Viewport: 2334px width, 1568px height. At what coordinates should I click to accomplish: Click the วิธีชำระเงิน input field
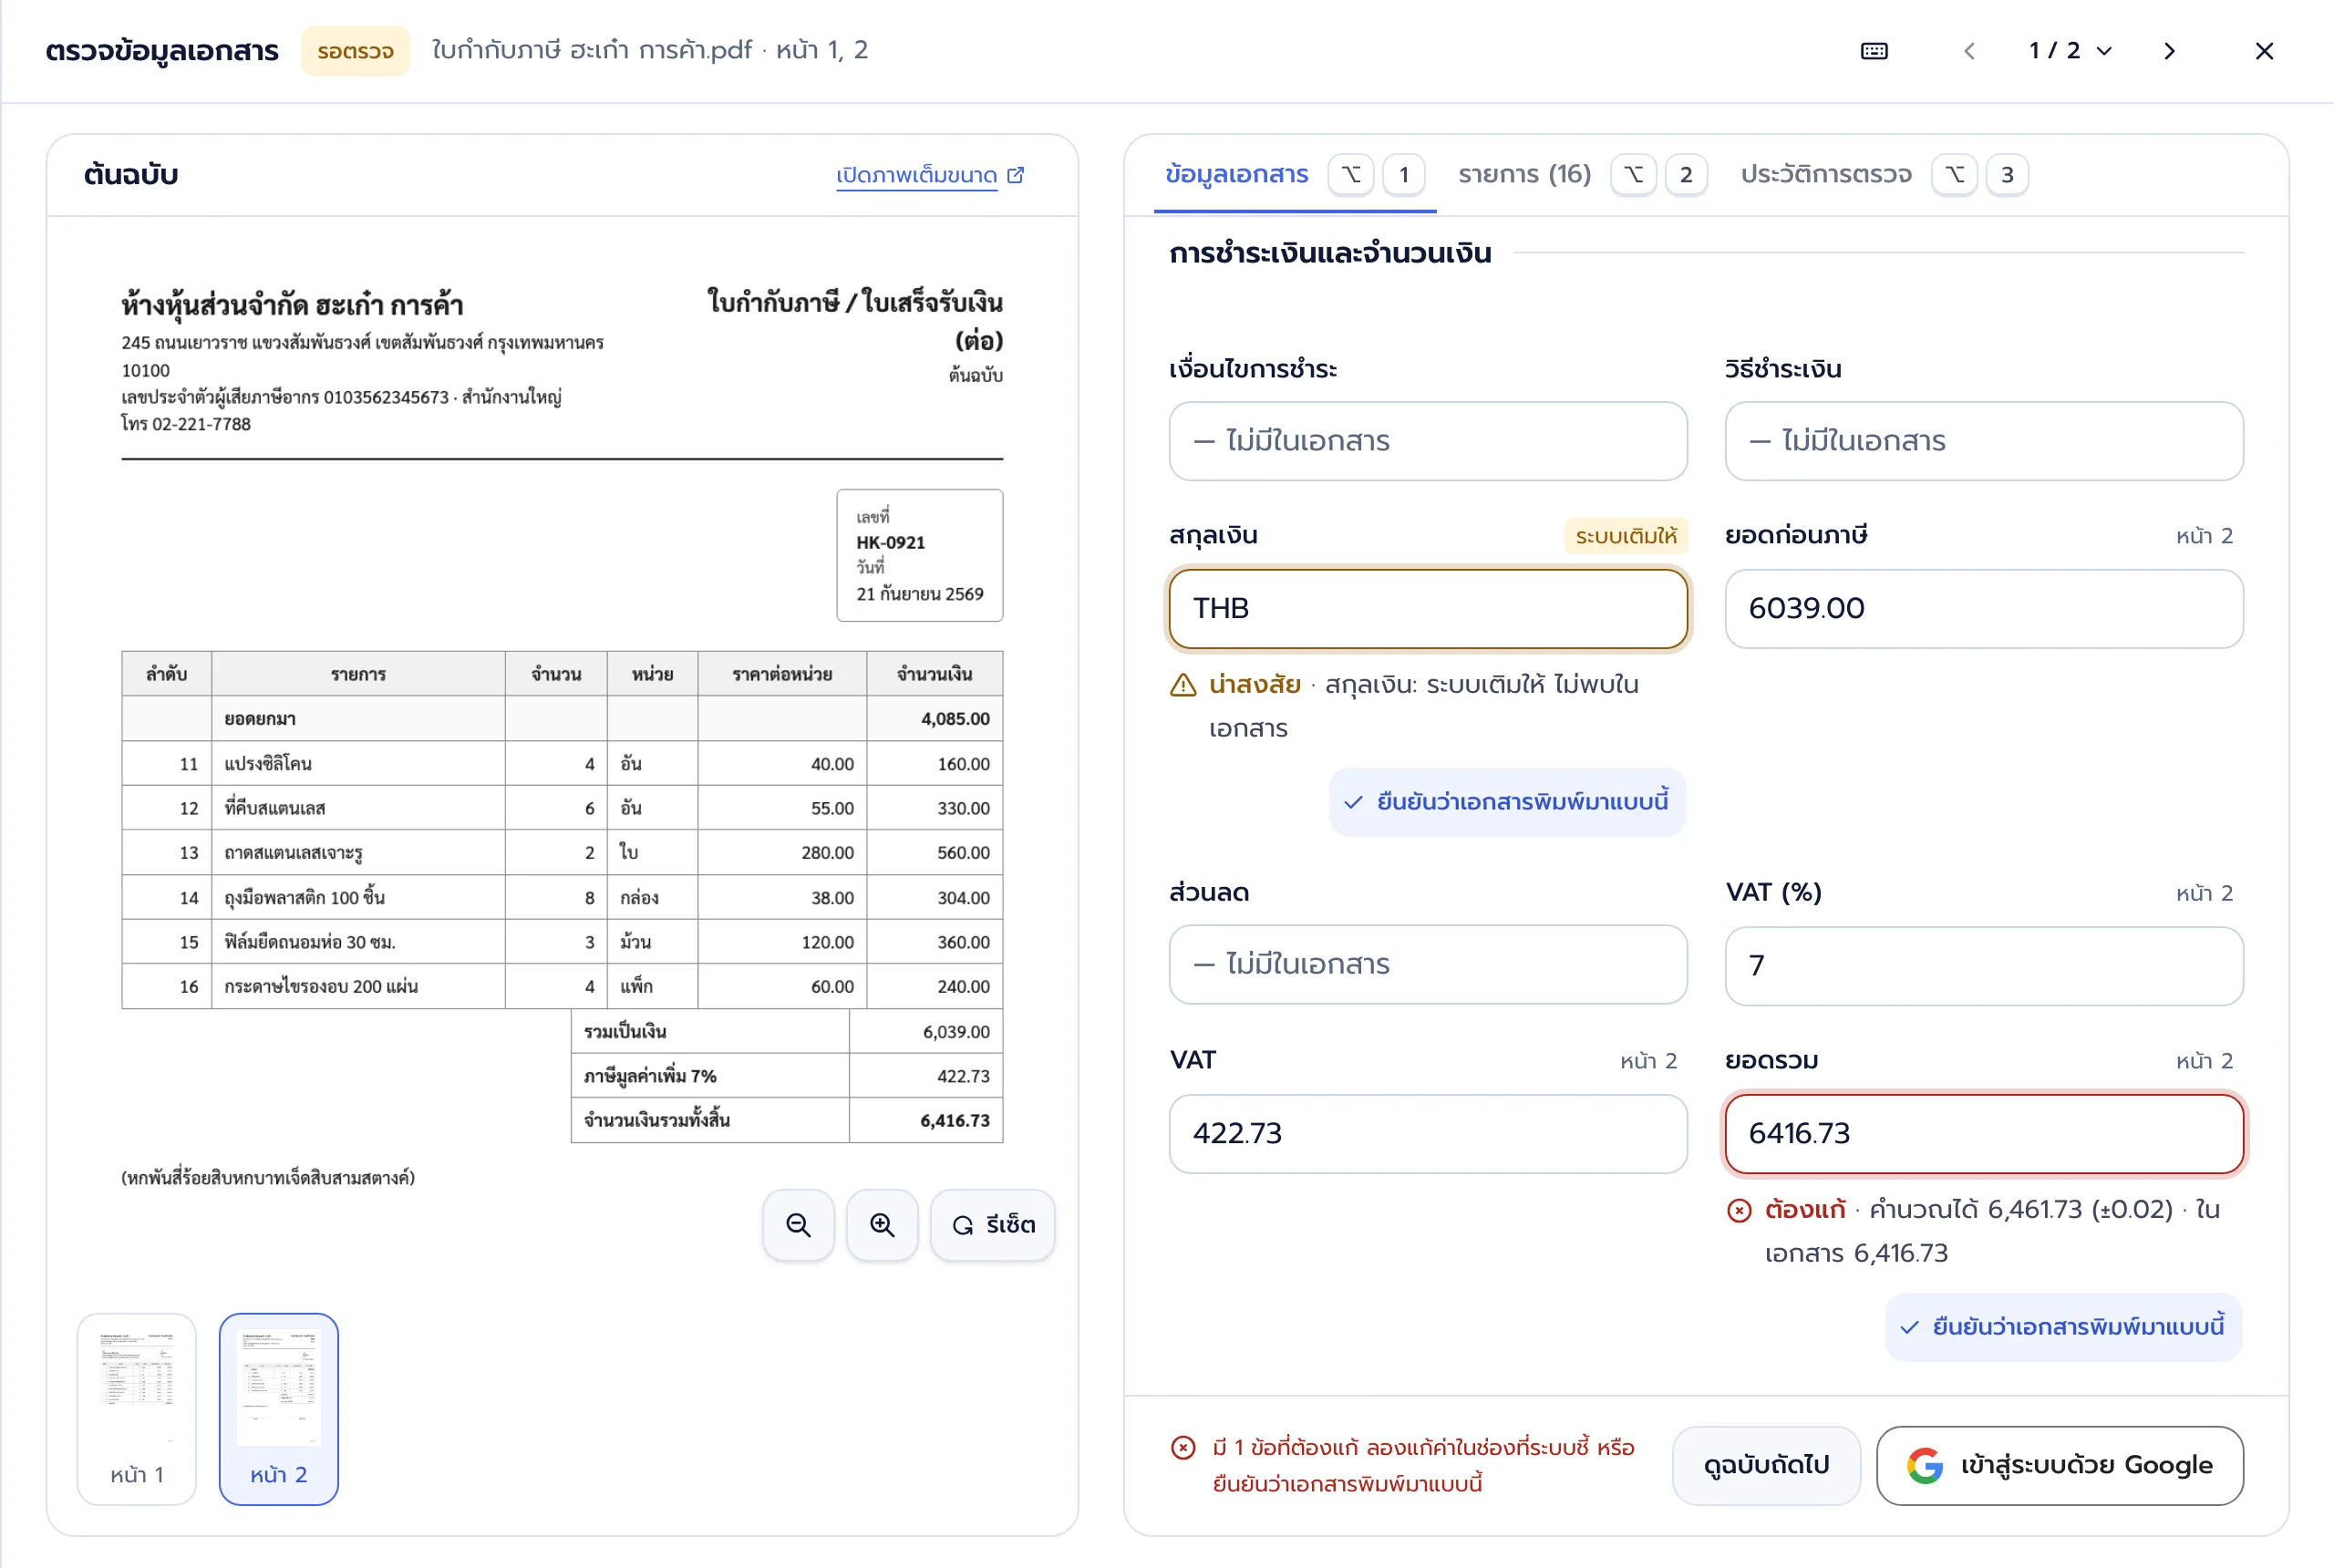pyautogui.click(x=1984, y=441)
